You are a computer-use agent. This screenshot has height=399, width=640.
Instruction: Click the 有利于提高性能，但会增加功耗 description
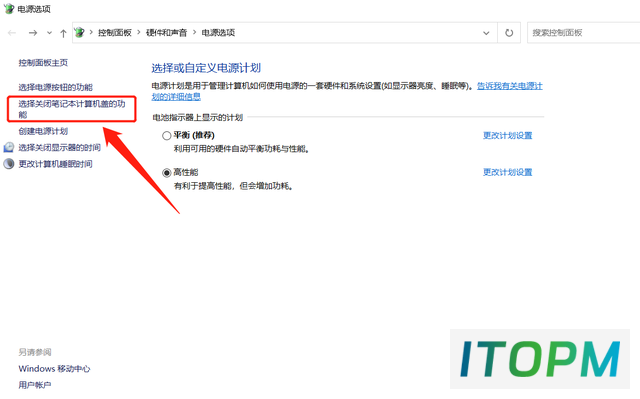[233, 186]
